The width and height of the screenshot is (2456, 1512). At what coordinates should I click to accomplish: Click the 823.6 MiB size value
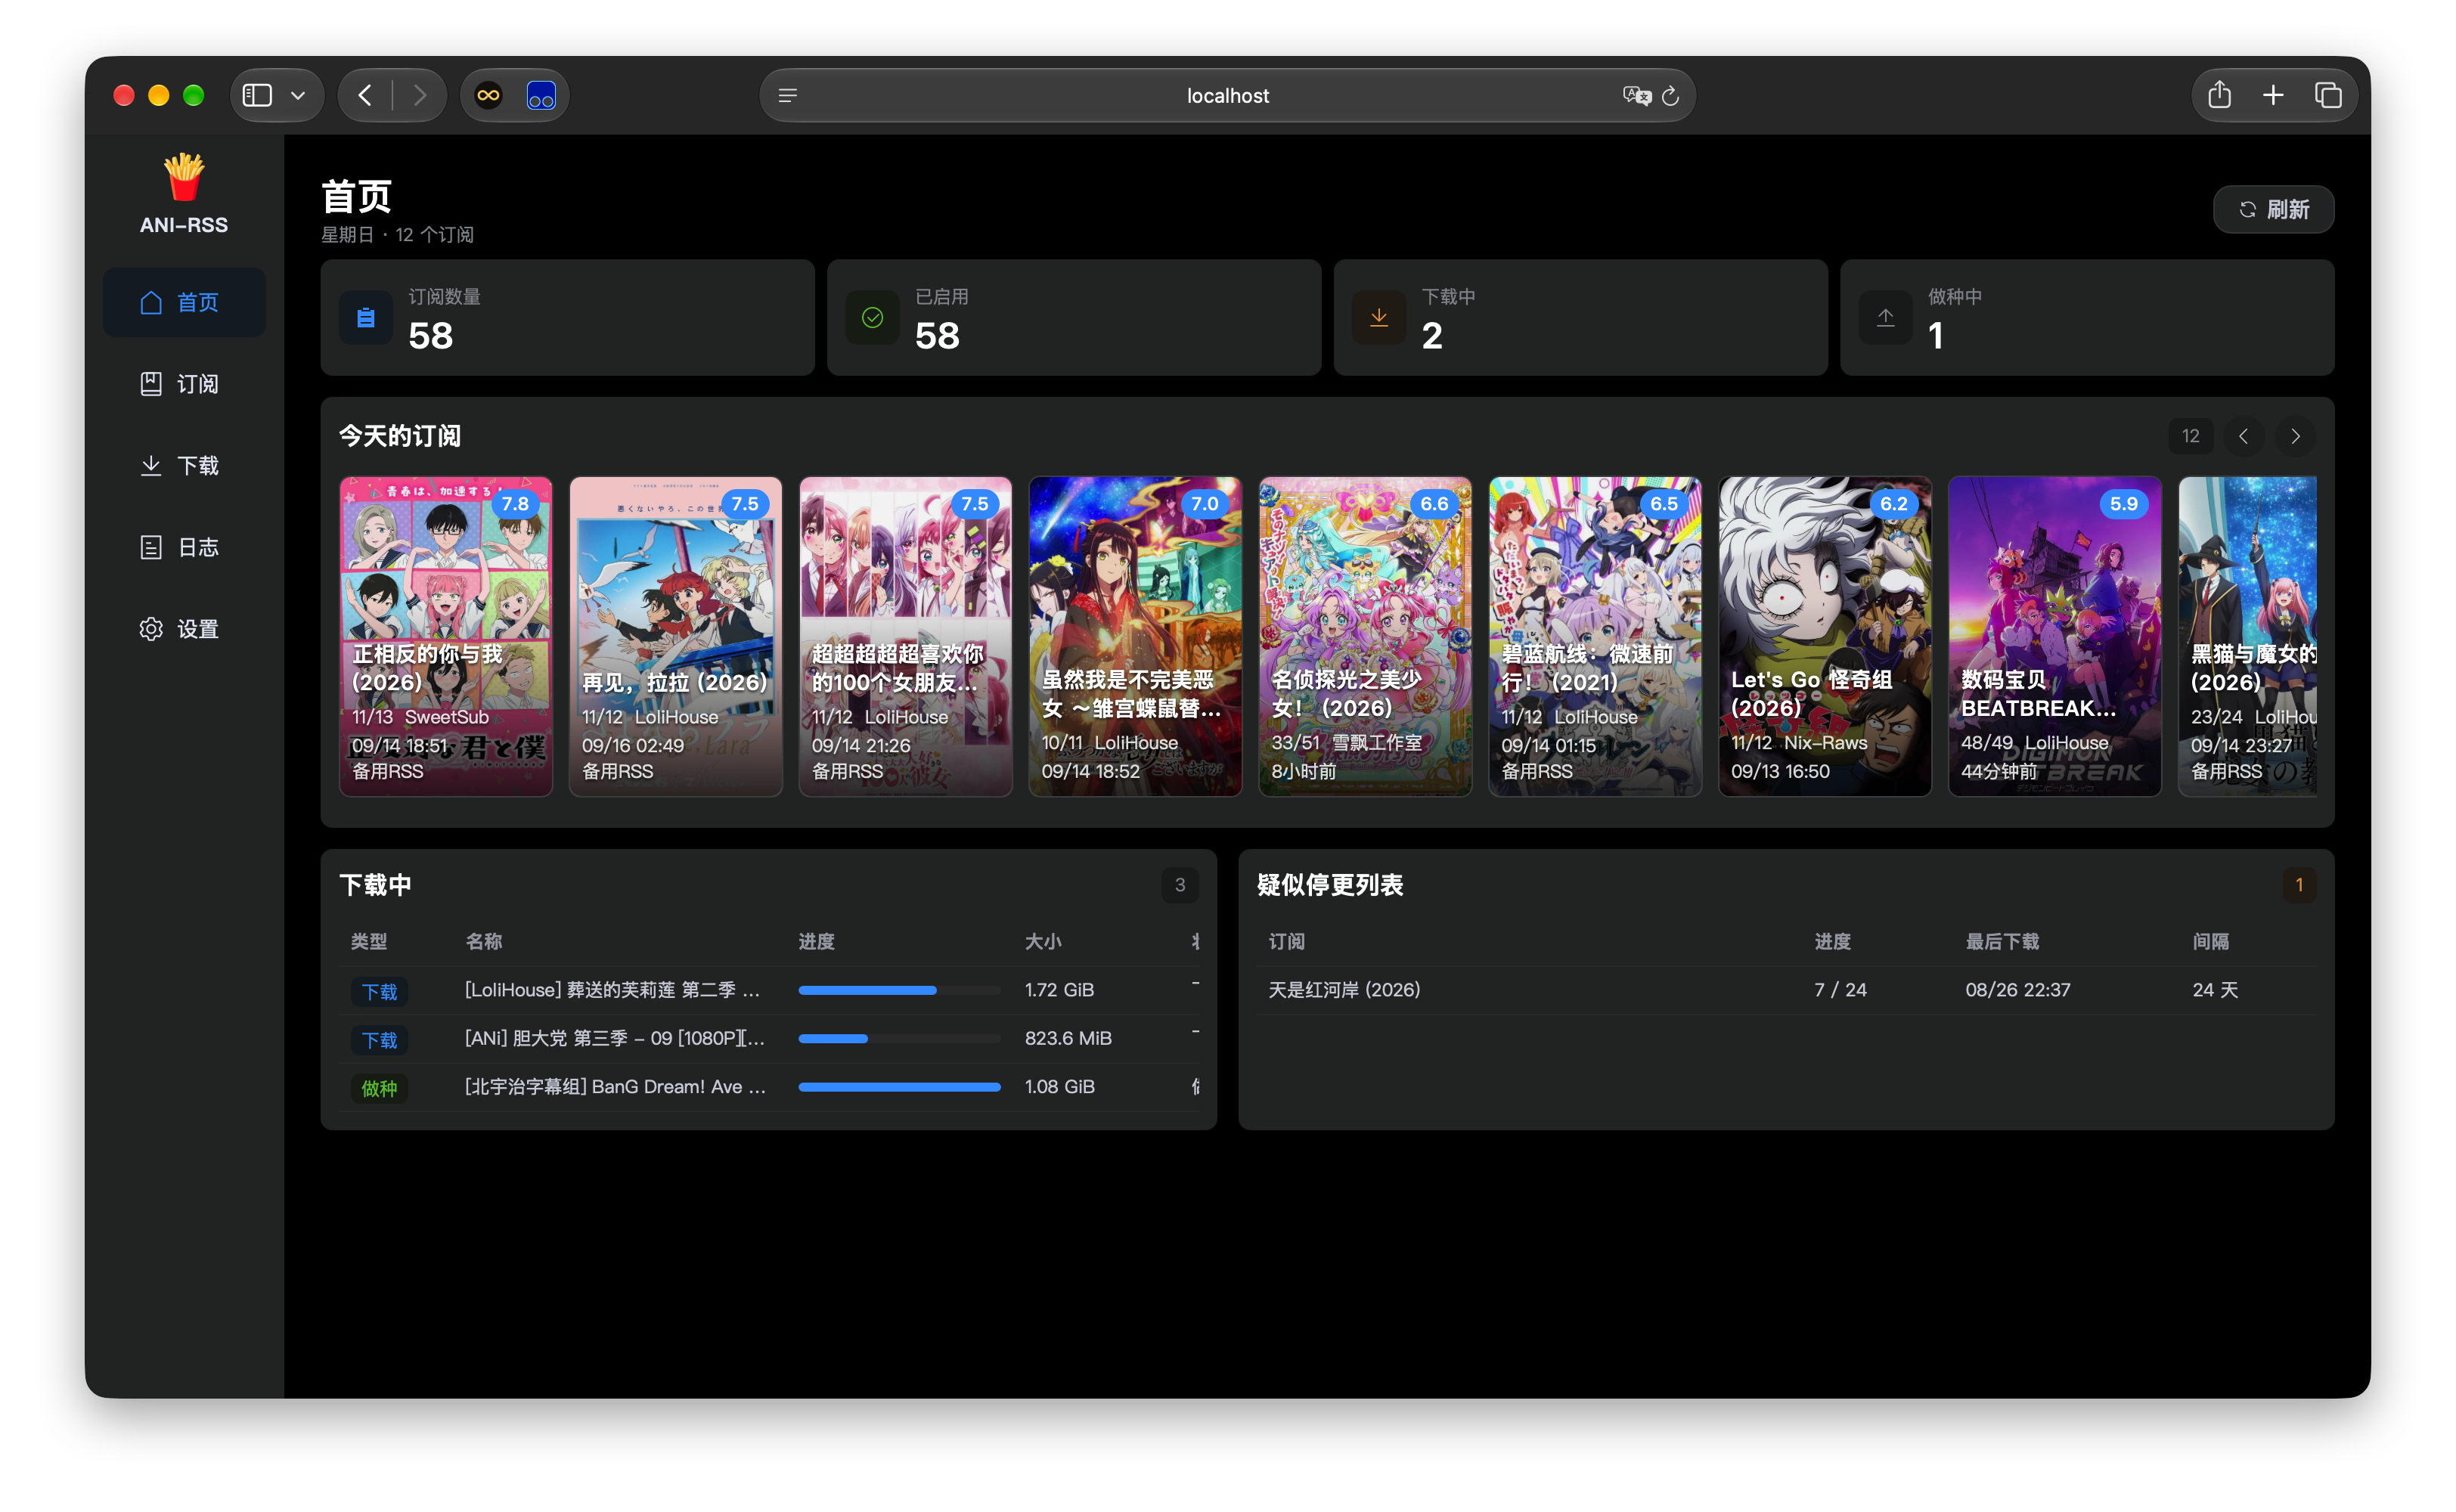[x=1068, y=1038]
